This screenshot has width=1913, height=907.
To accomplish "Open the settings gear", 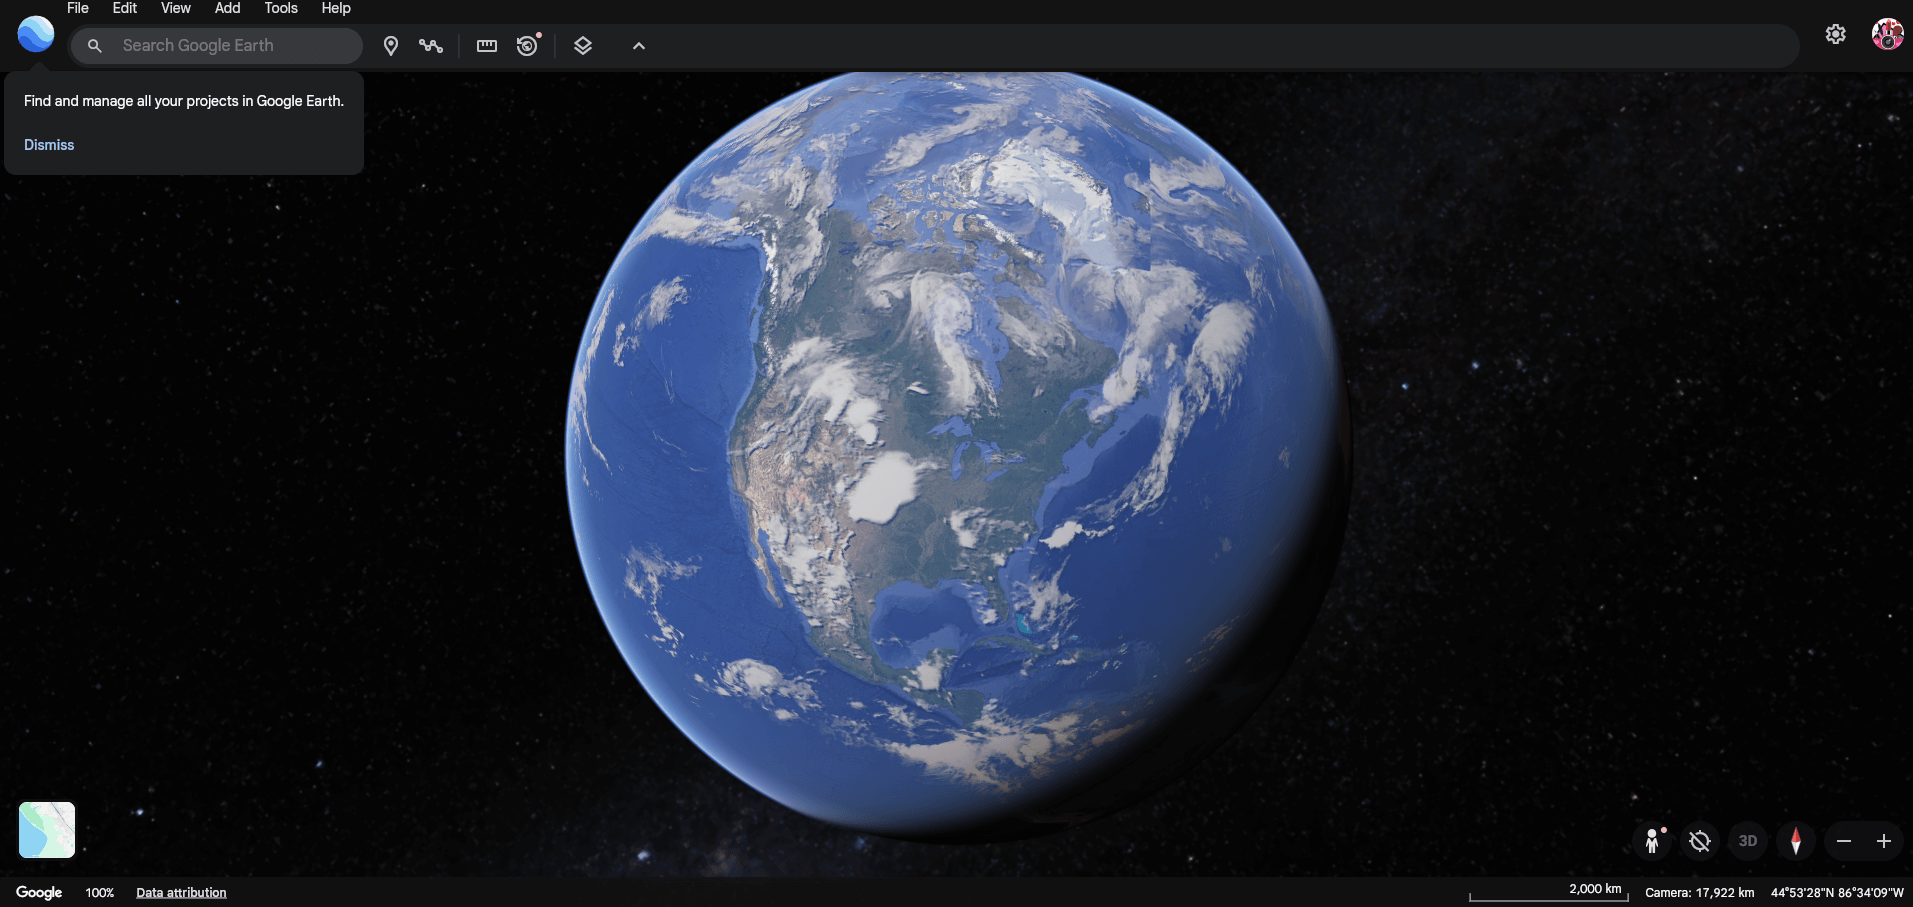I will [x=1836, y=34].
